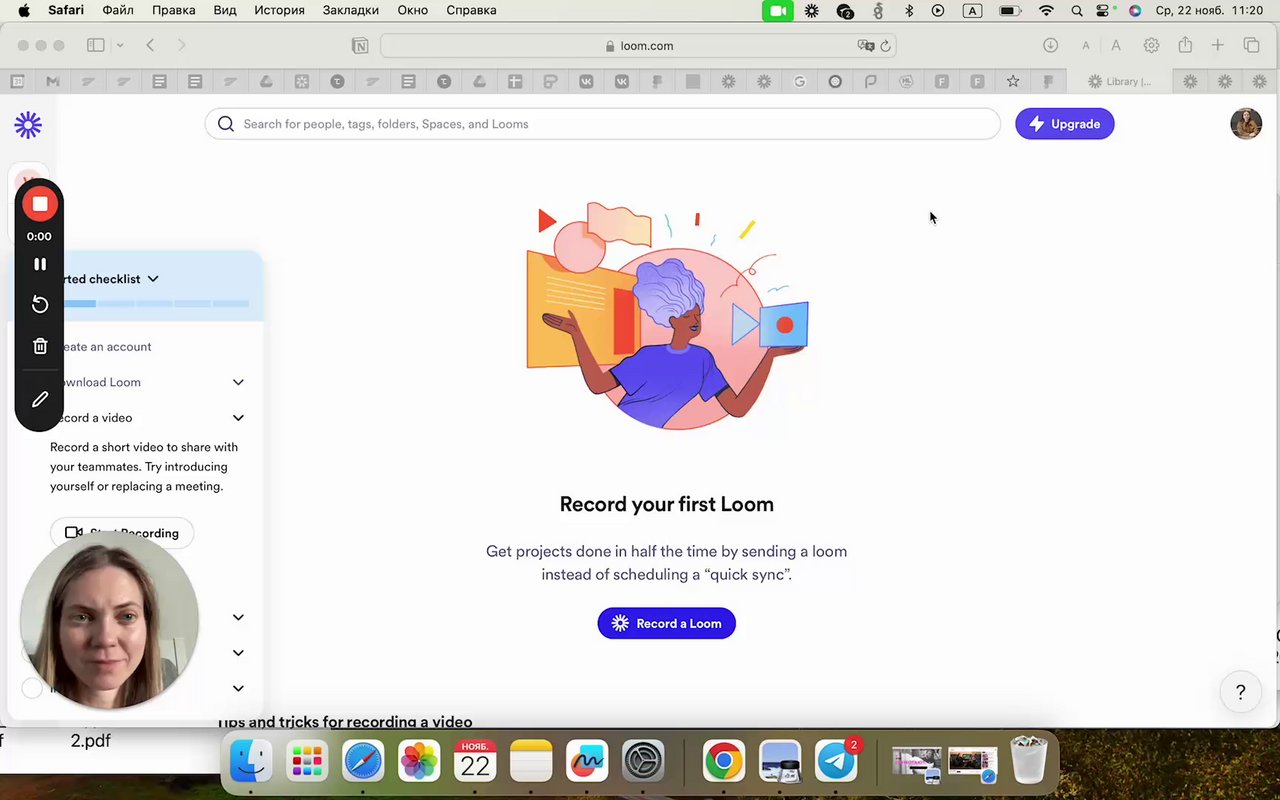Click the loom.com address bar
This screenshot has width=1280, height=800.
(x=638, y=45)
